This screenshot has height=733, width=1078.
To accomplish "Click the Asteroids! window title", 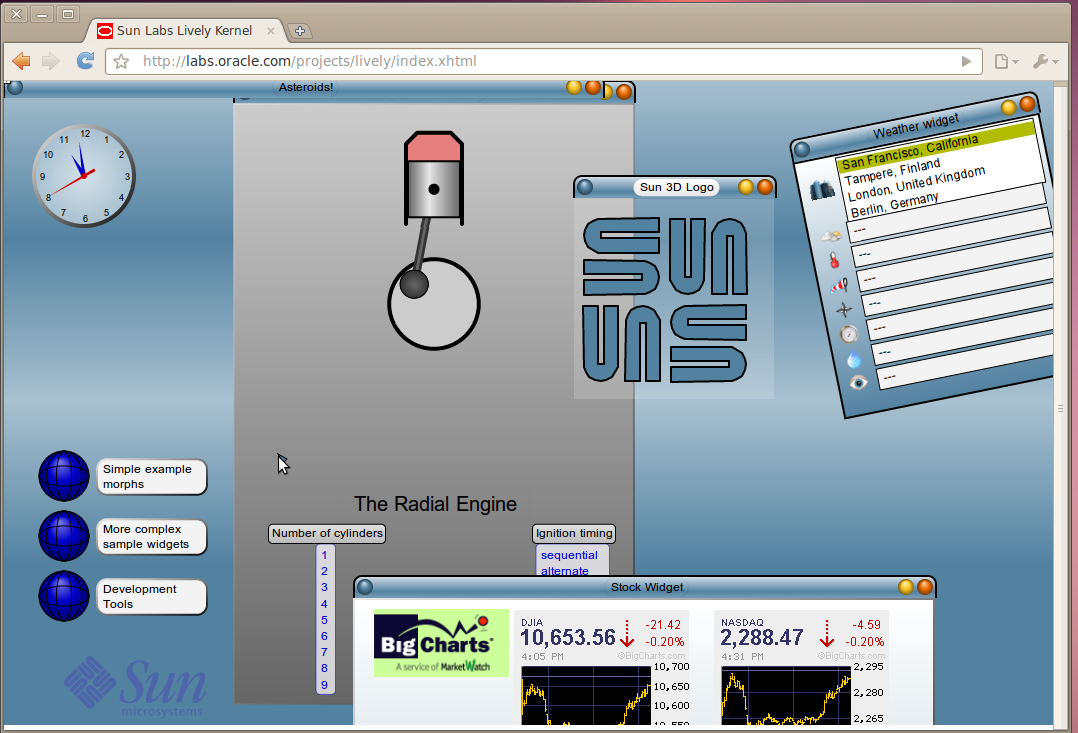I will pos(306,87).
